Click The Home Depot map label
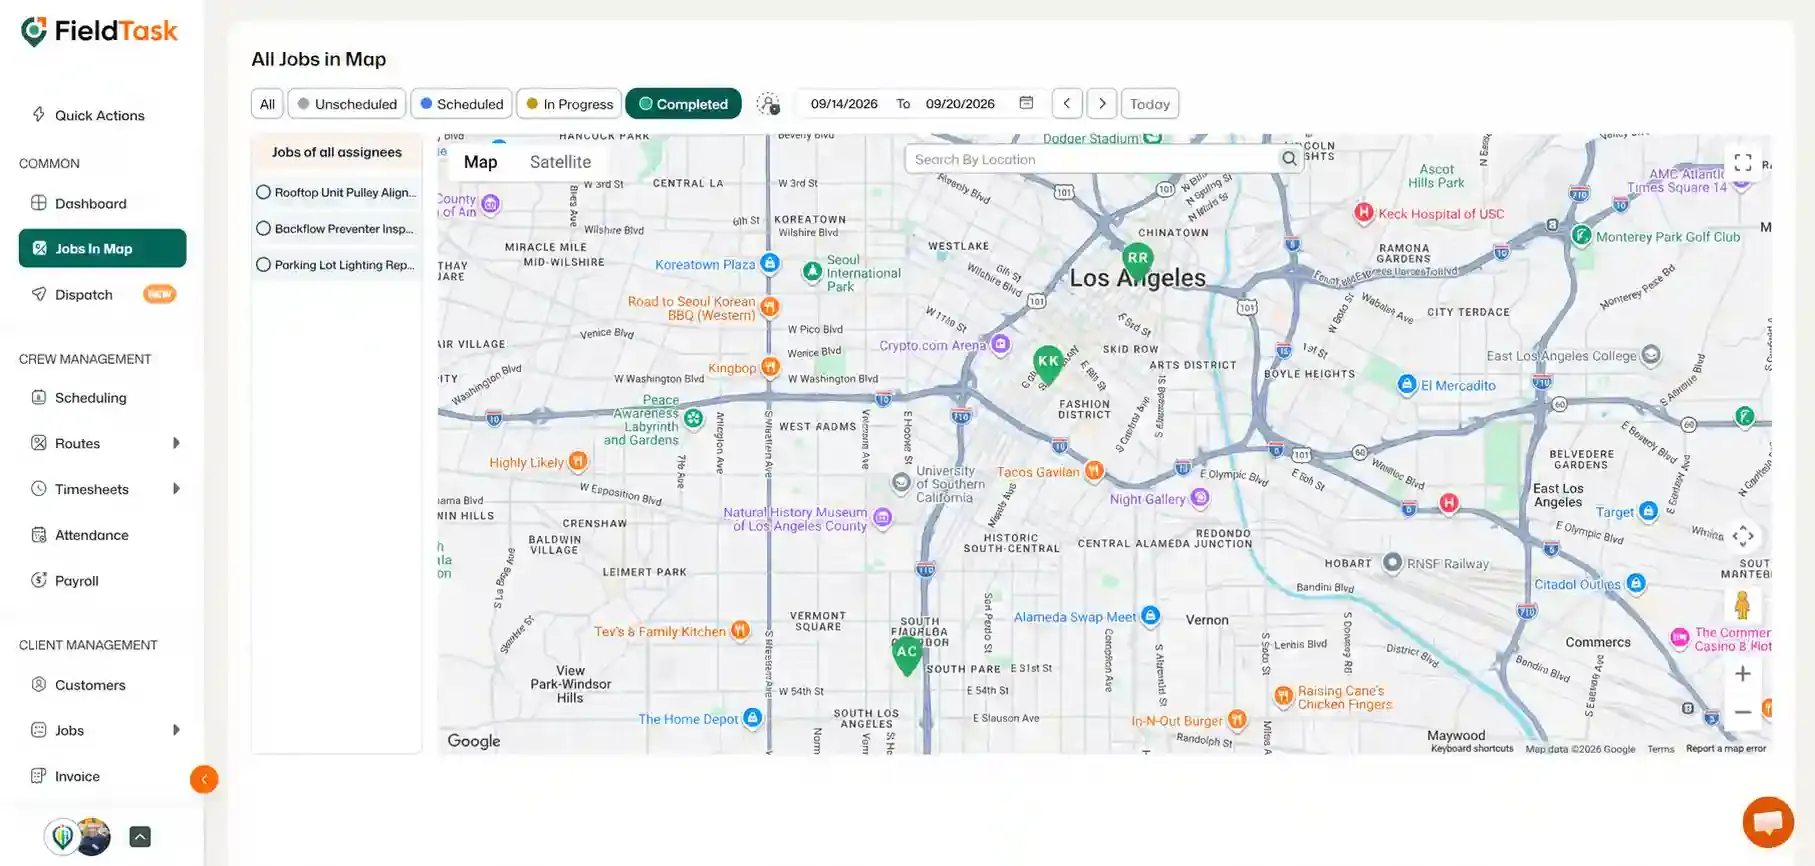This screenshot has height=866, width=1815. click(688, 719)
